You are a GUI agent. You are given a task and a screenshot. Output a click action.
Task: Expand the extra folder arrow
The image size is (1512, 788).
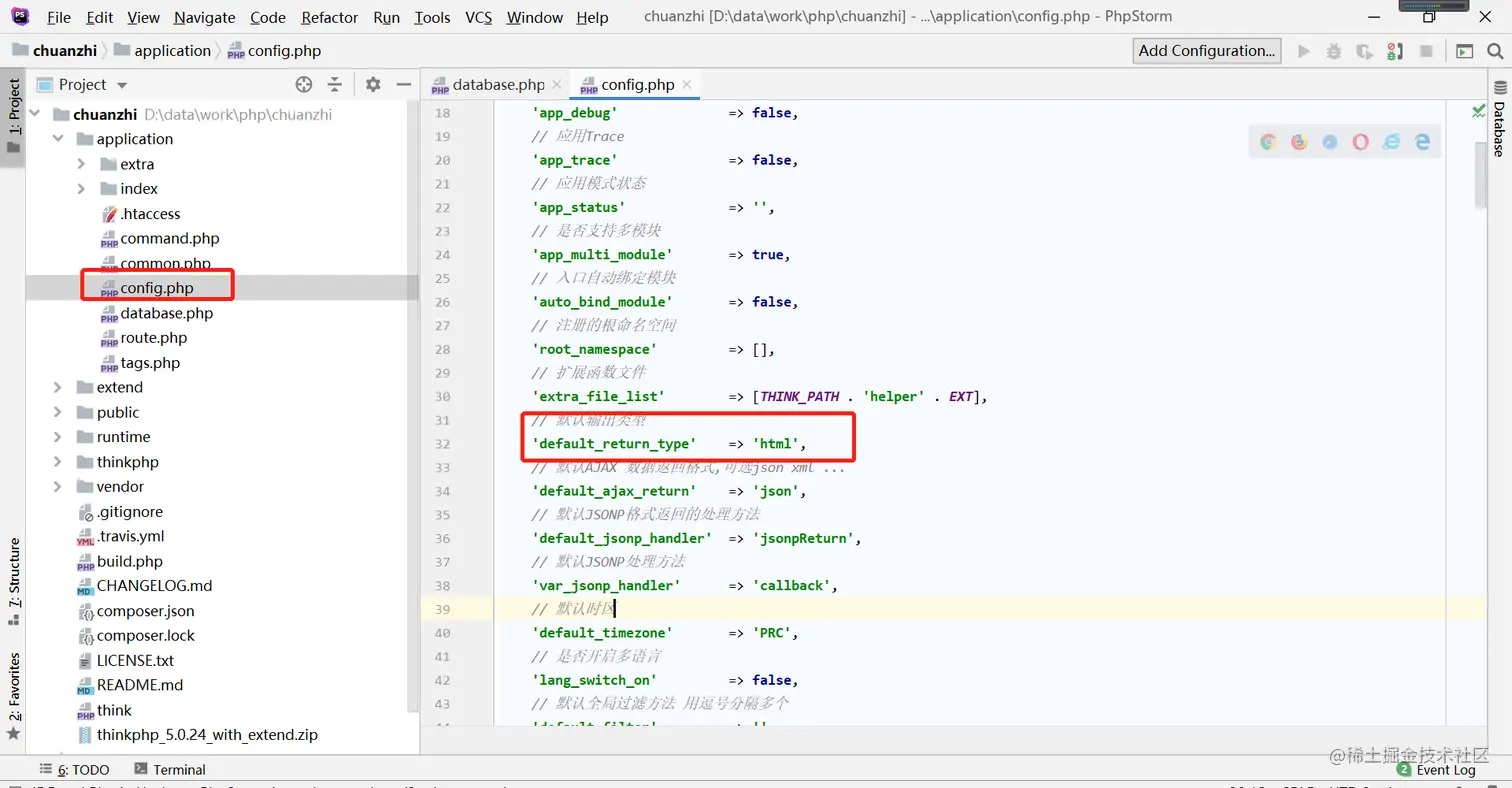pos(82,164)
